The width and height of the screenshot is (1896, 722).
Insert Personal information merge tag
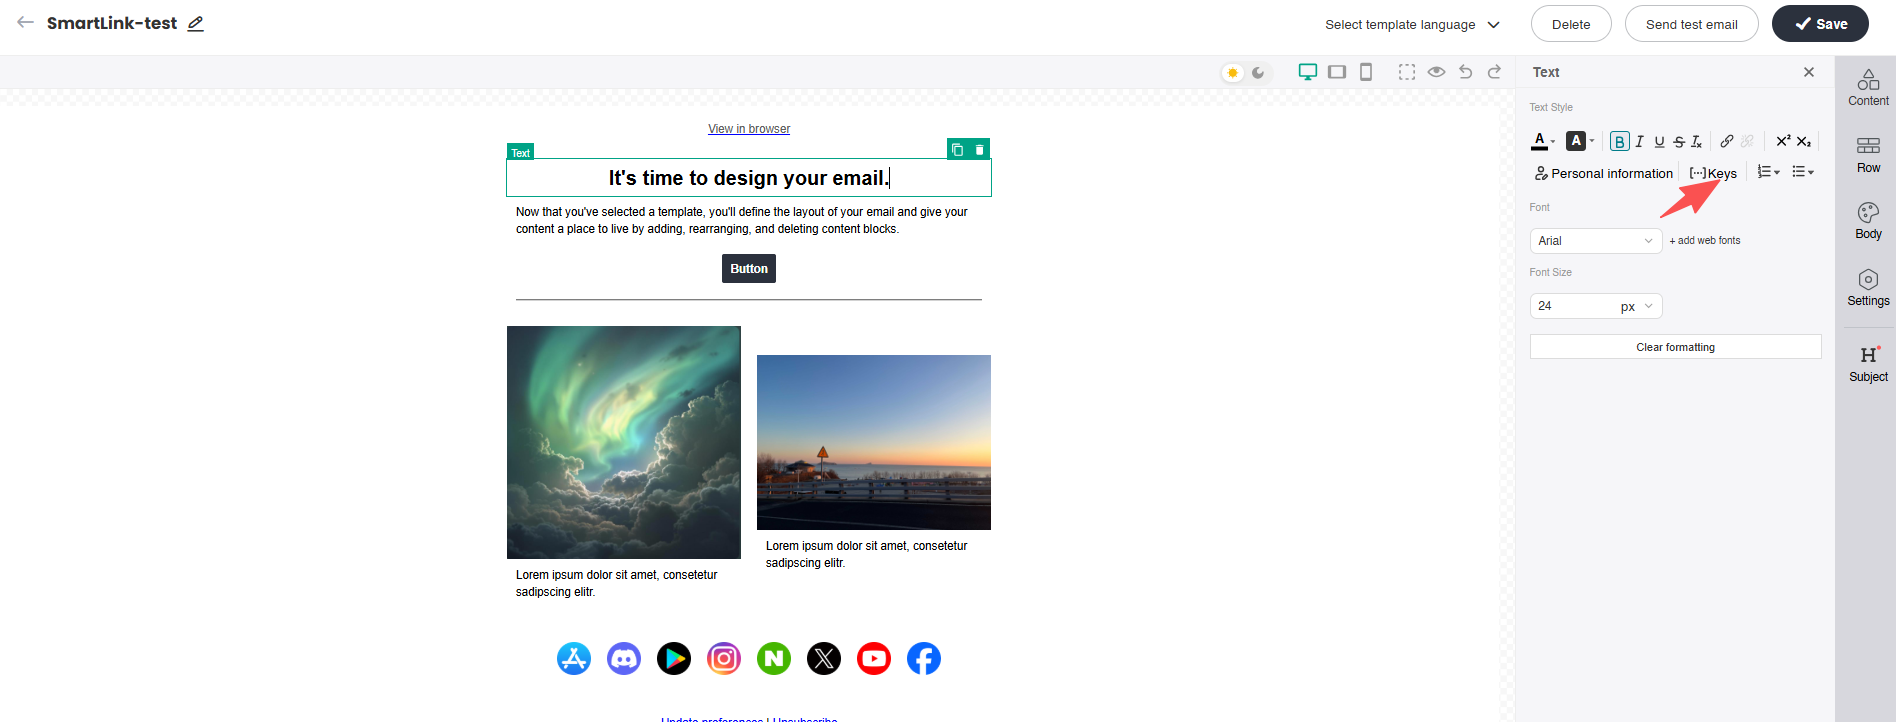(x=1604, y=173)
